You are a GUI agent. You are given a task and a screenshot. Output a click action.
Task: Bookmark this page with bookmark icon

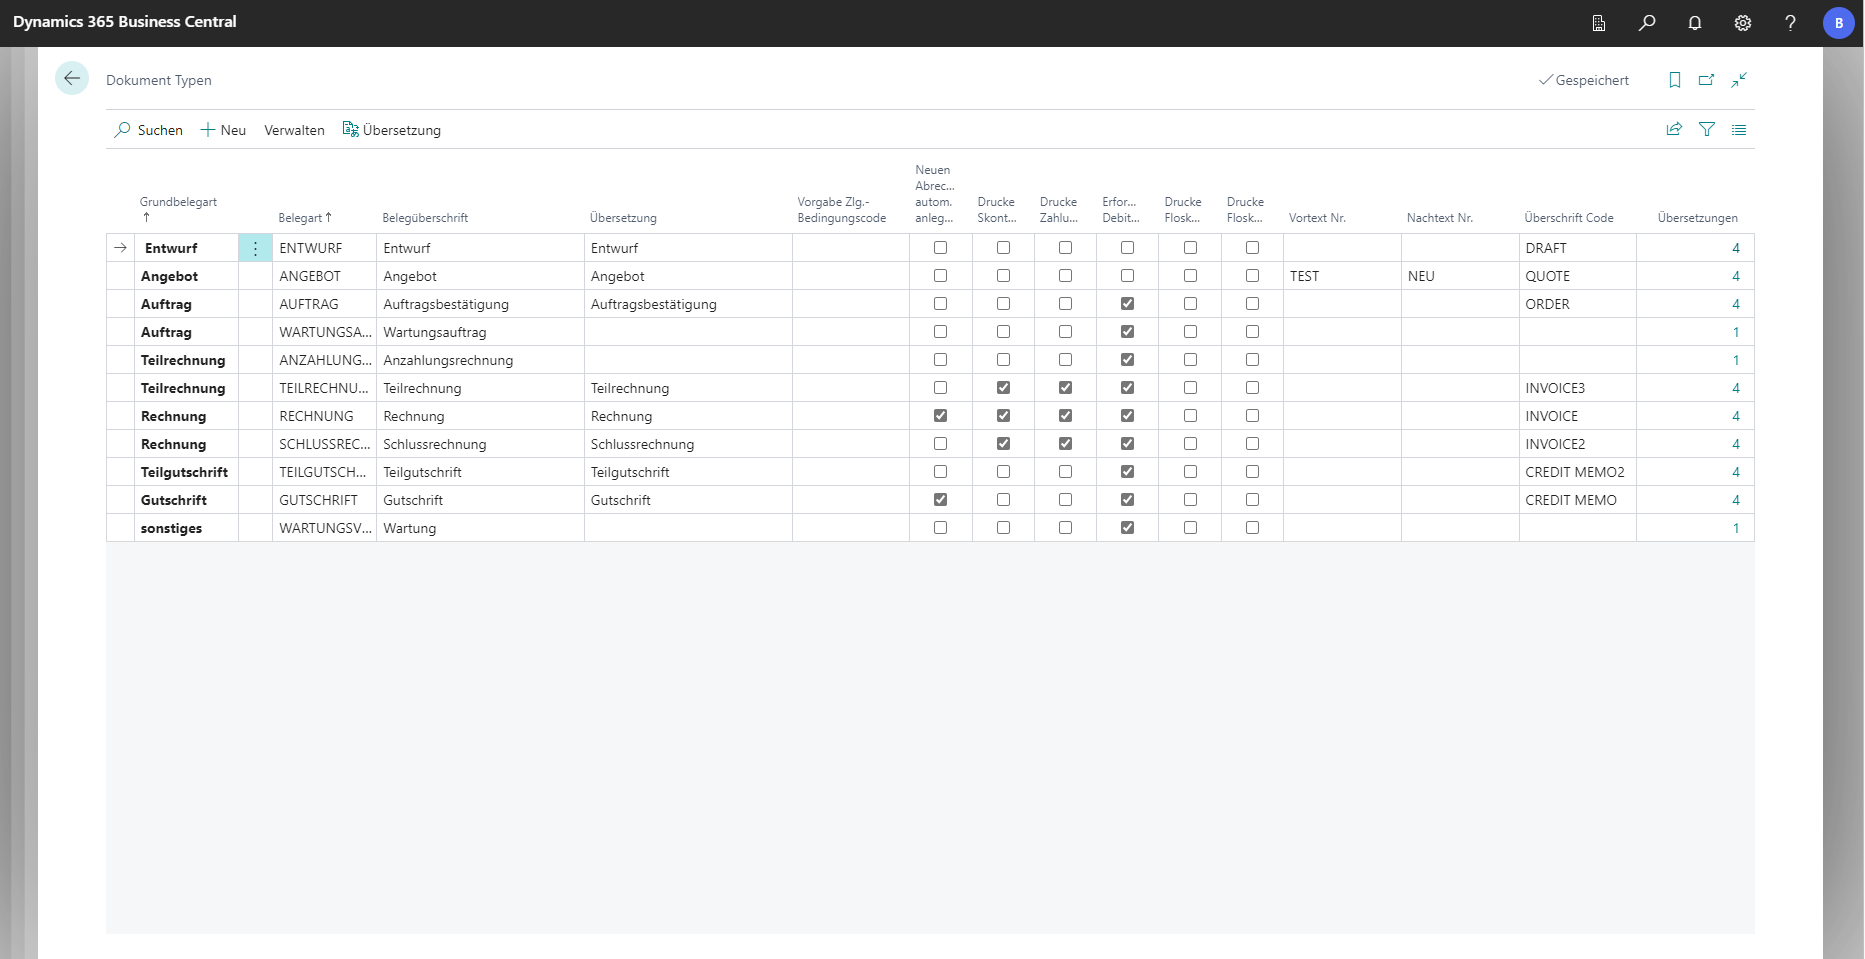pos(1675,80)
